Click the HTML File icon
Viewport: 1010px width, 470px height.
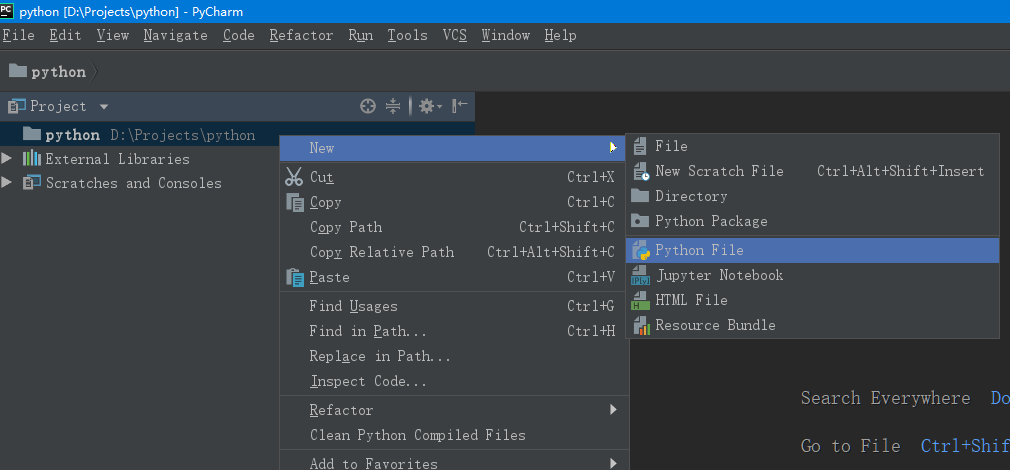[x=640, y=300]
